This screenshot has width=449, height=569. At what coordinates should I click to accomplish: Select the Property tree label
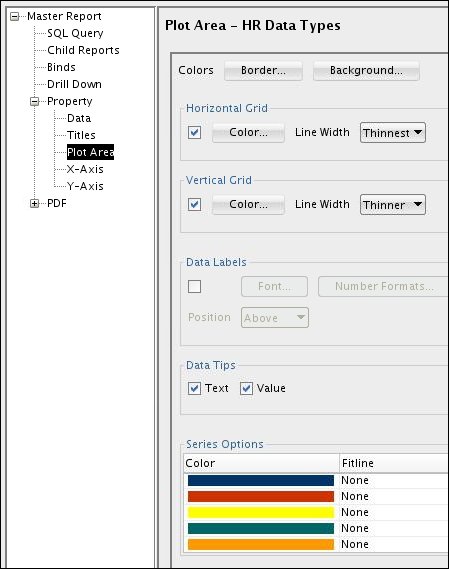(x=70, y=101)
